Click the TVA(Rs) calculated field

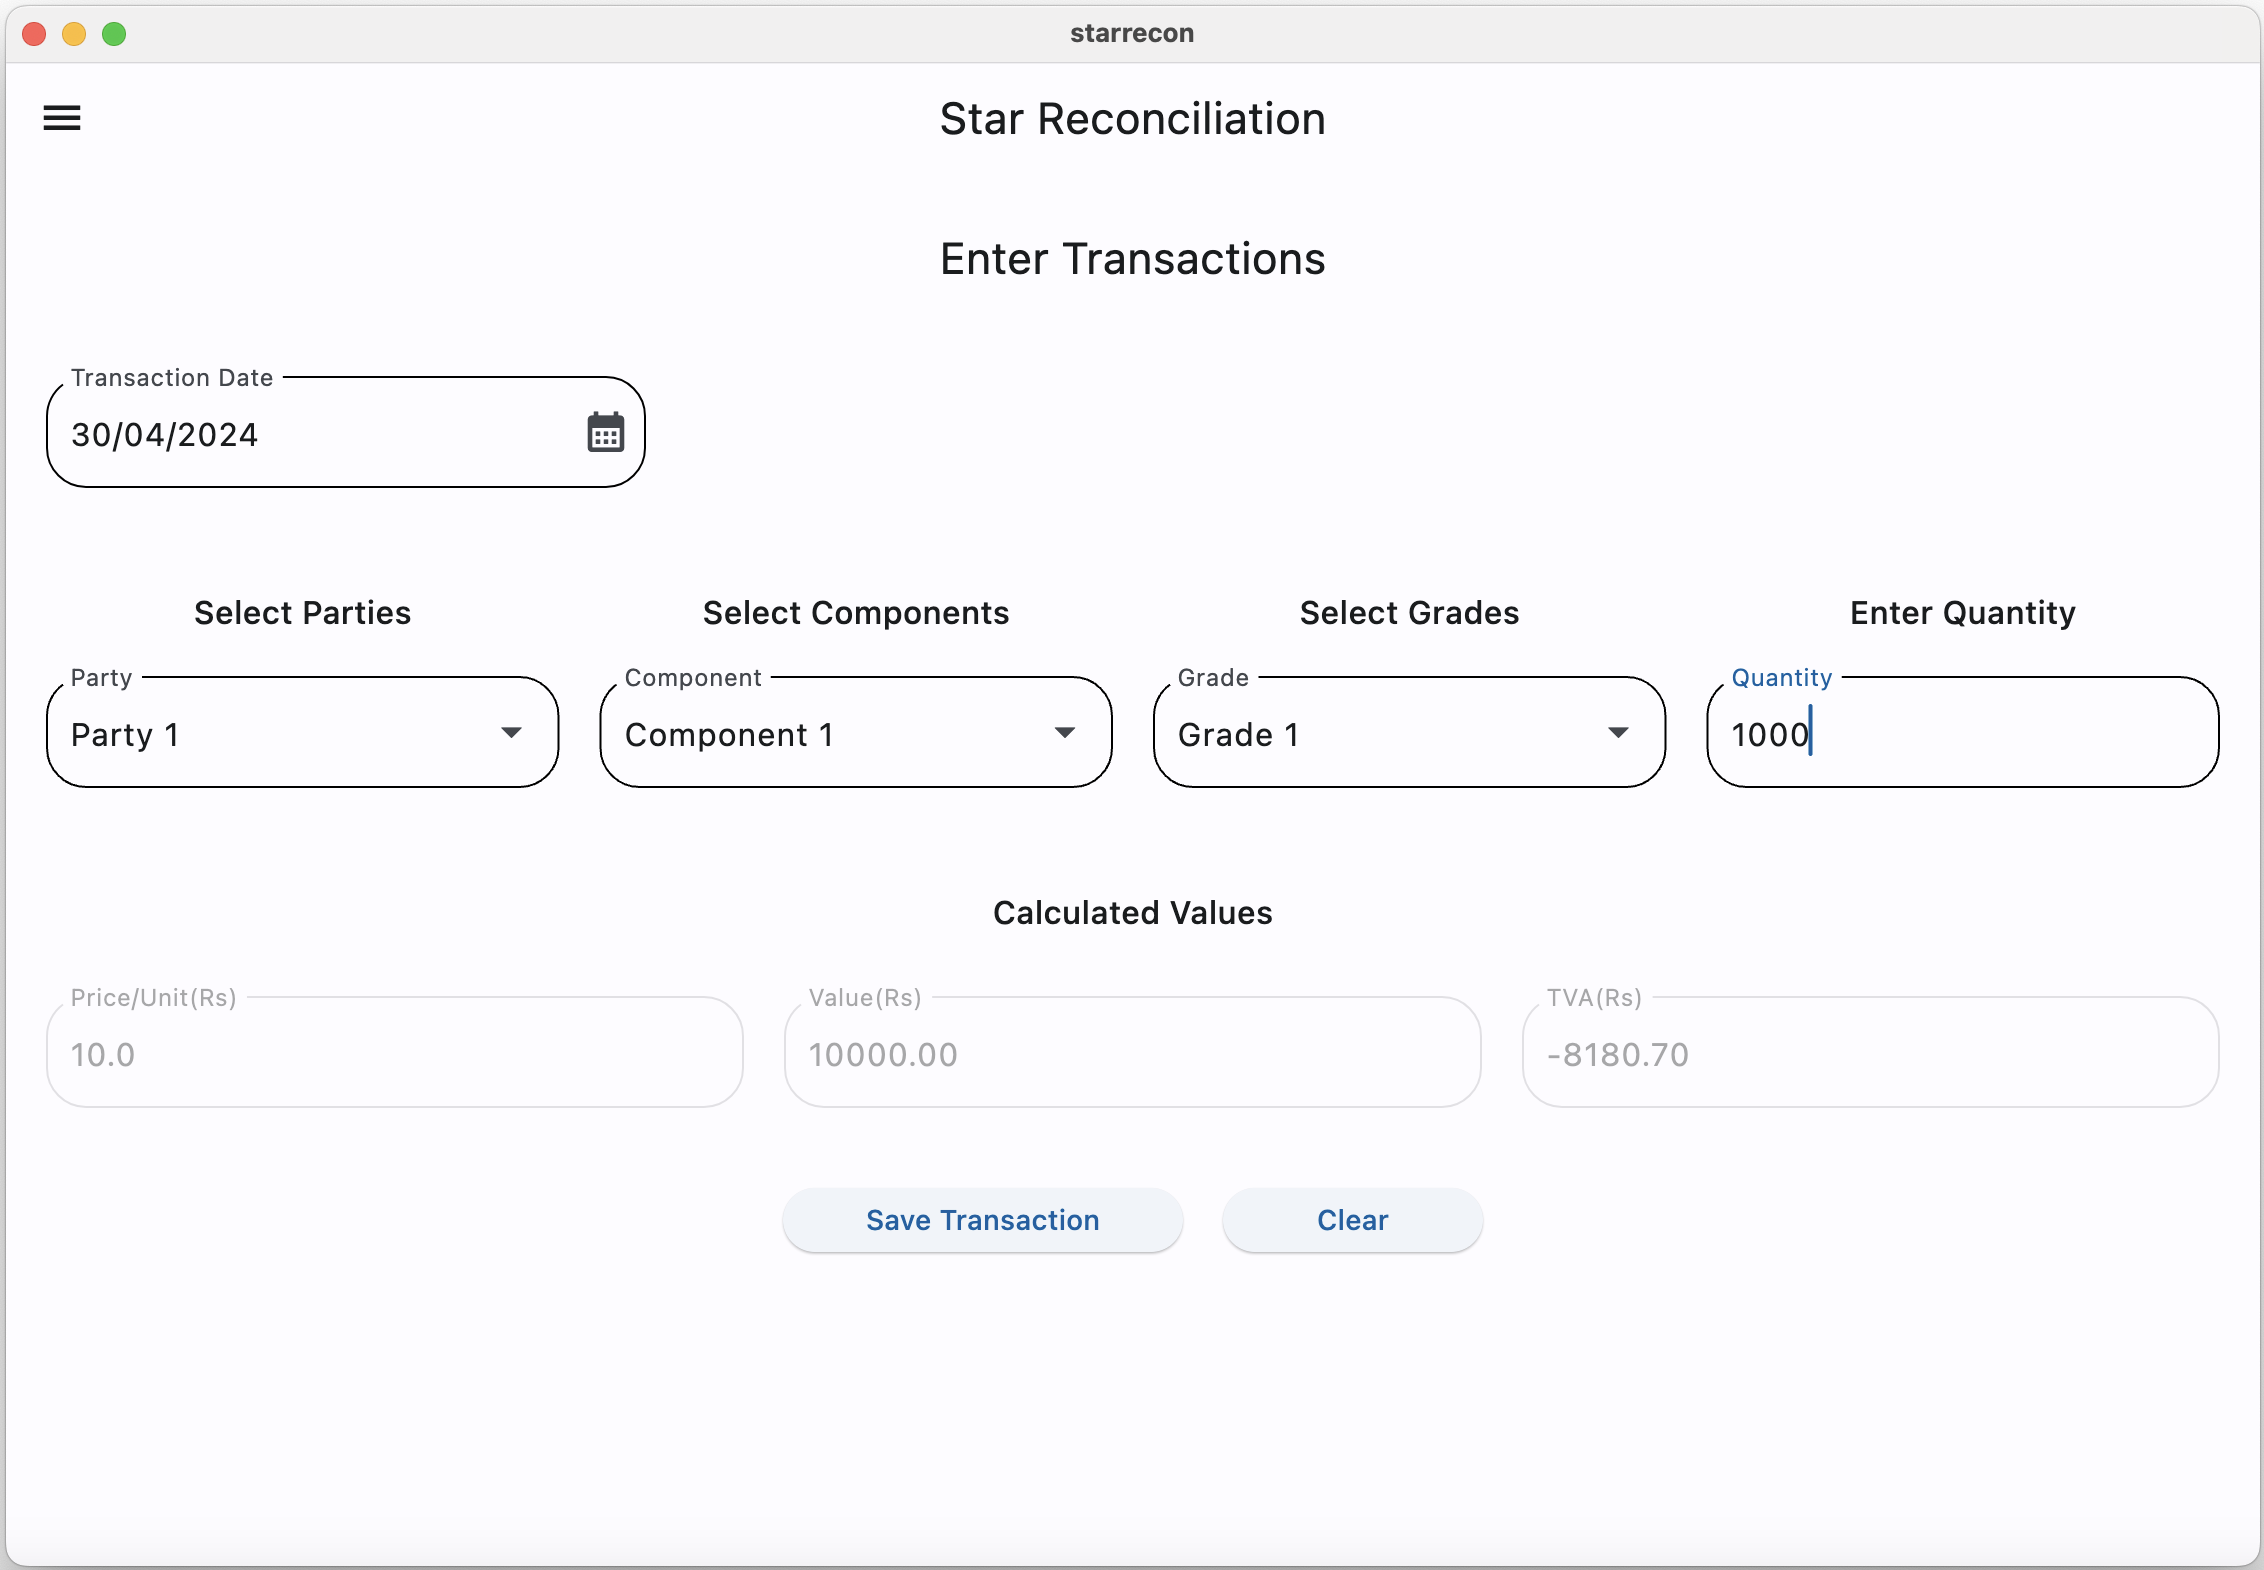(x=1870, y=1054)
